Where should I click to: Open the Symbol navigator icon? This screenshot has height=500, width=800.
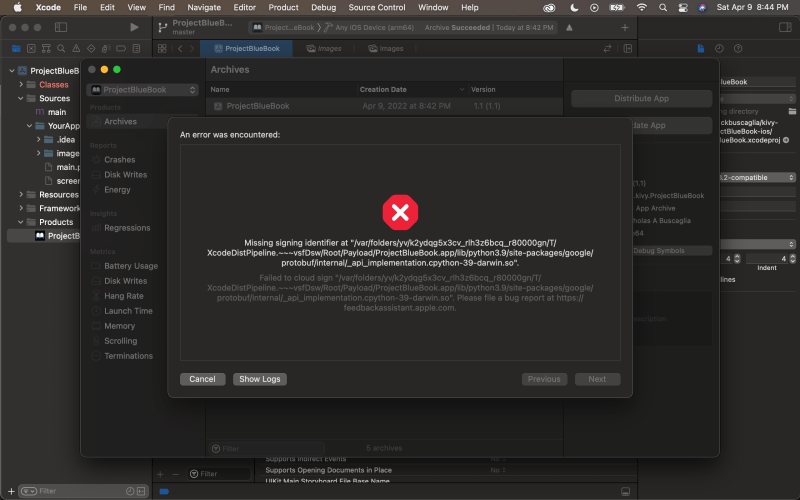(x=46, y=48)
